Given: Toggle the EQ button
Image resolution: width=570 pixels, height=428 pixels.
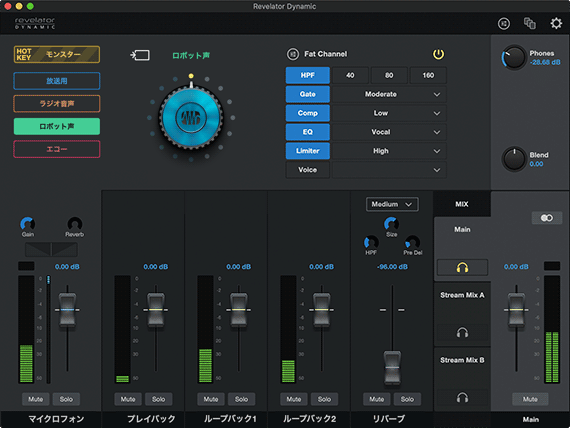Looking at the screenshot, I should pos(308,132).
